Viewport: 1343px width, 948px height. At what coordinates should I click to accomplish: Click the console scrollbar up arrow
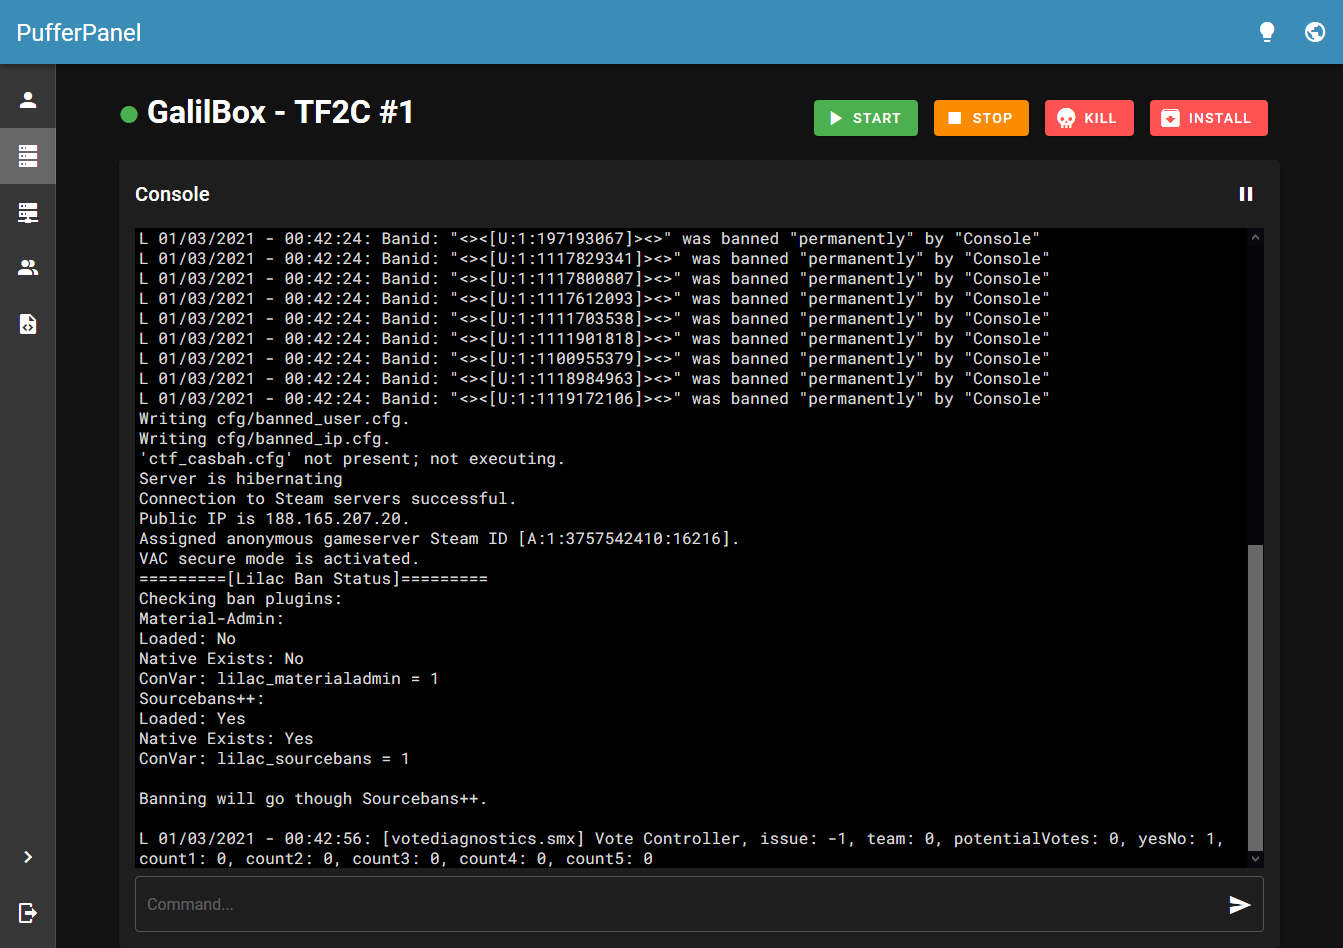(1256, 238)
